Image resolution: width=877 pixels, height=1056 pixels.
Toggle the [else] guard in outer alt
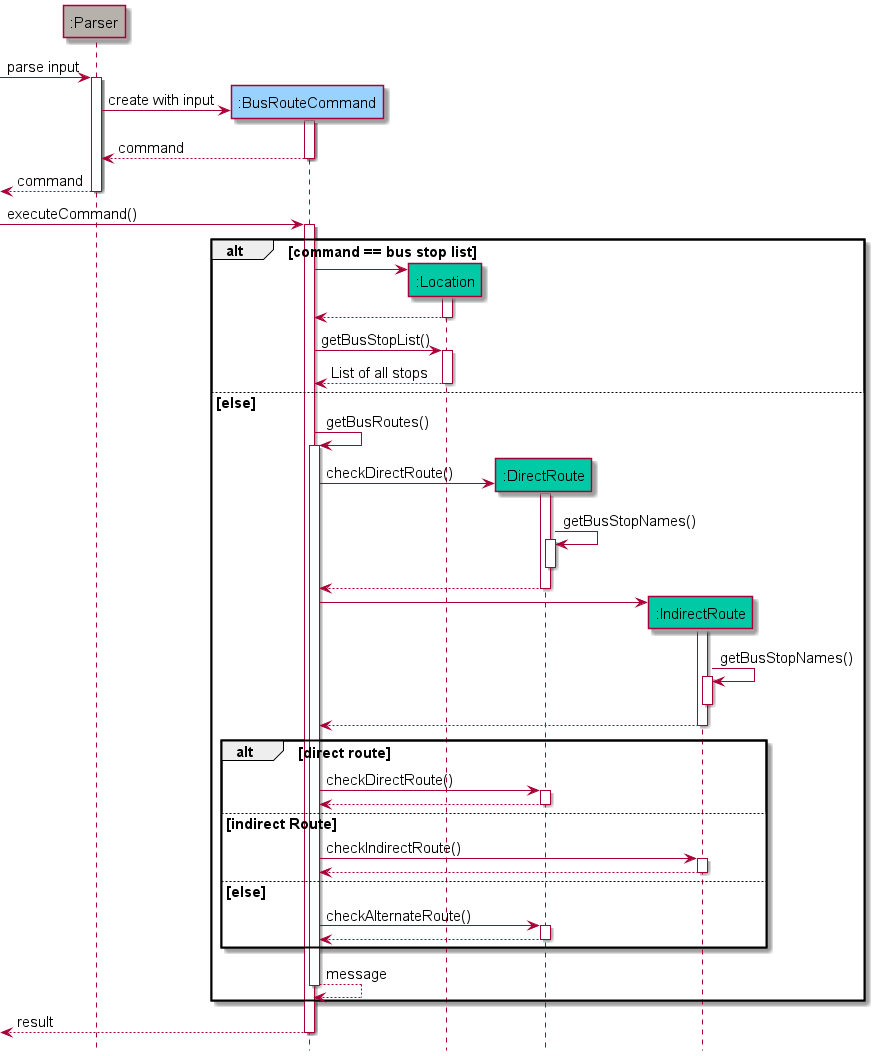pyautogui.click(x=236, y=403)
